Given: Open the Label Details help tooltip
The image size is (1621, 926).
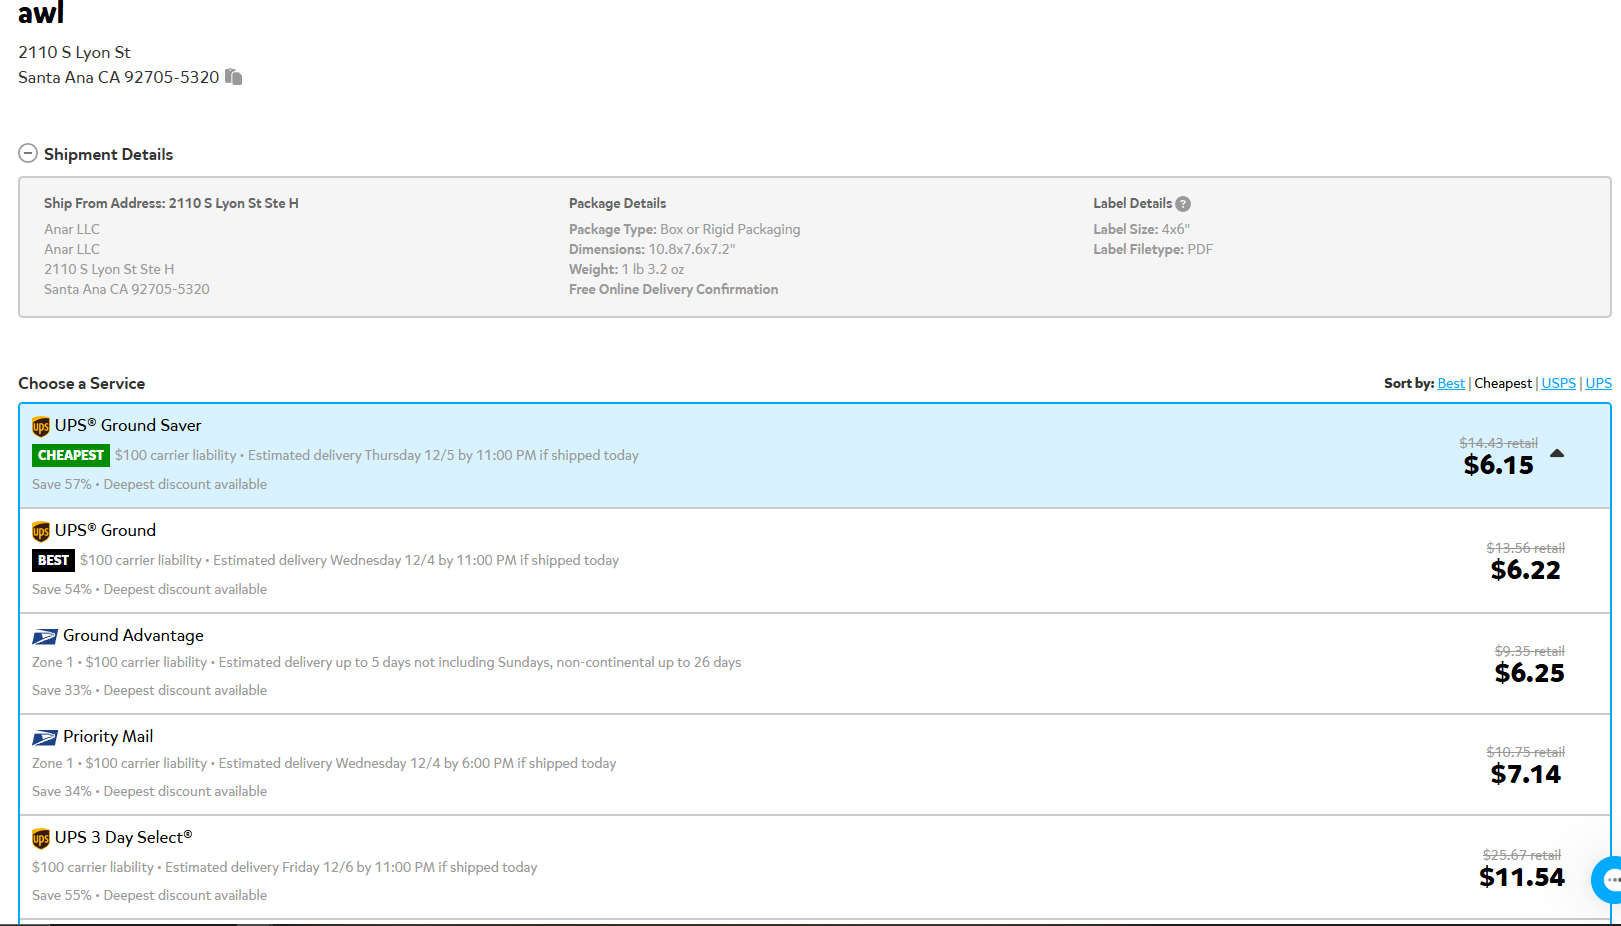Looking at the screenshot, I should pos(1183,204).
